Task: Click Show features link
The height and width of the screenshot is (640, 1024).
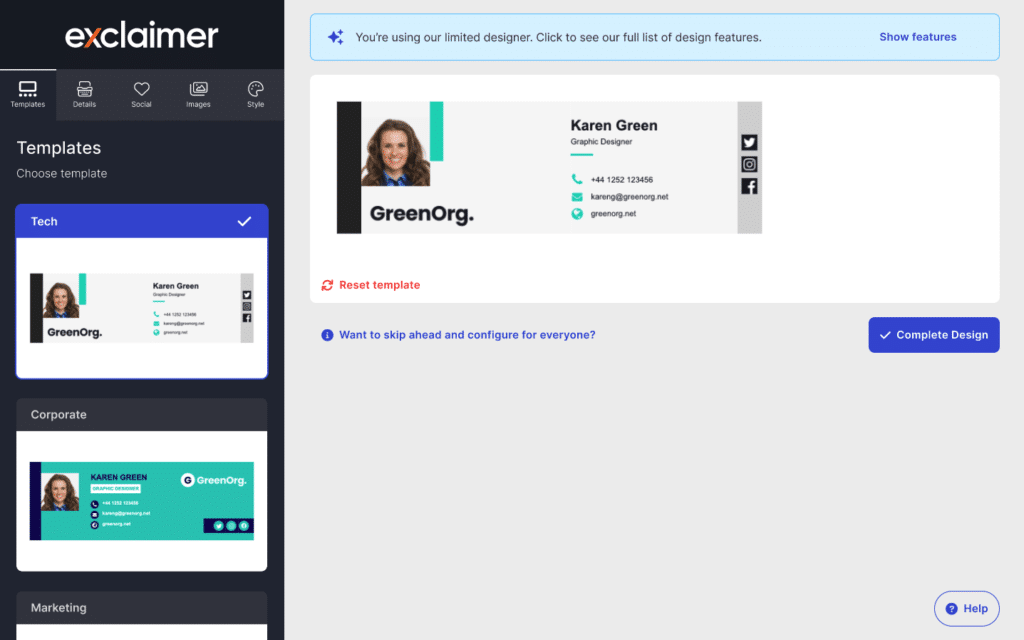Action: [x=918, y=37]
